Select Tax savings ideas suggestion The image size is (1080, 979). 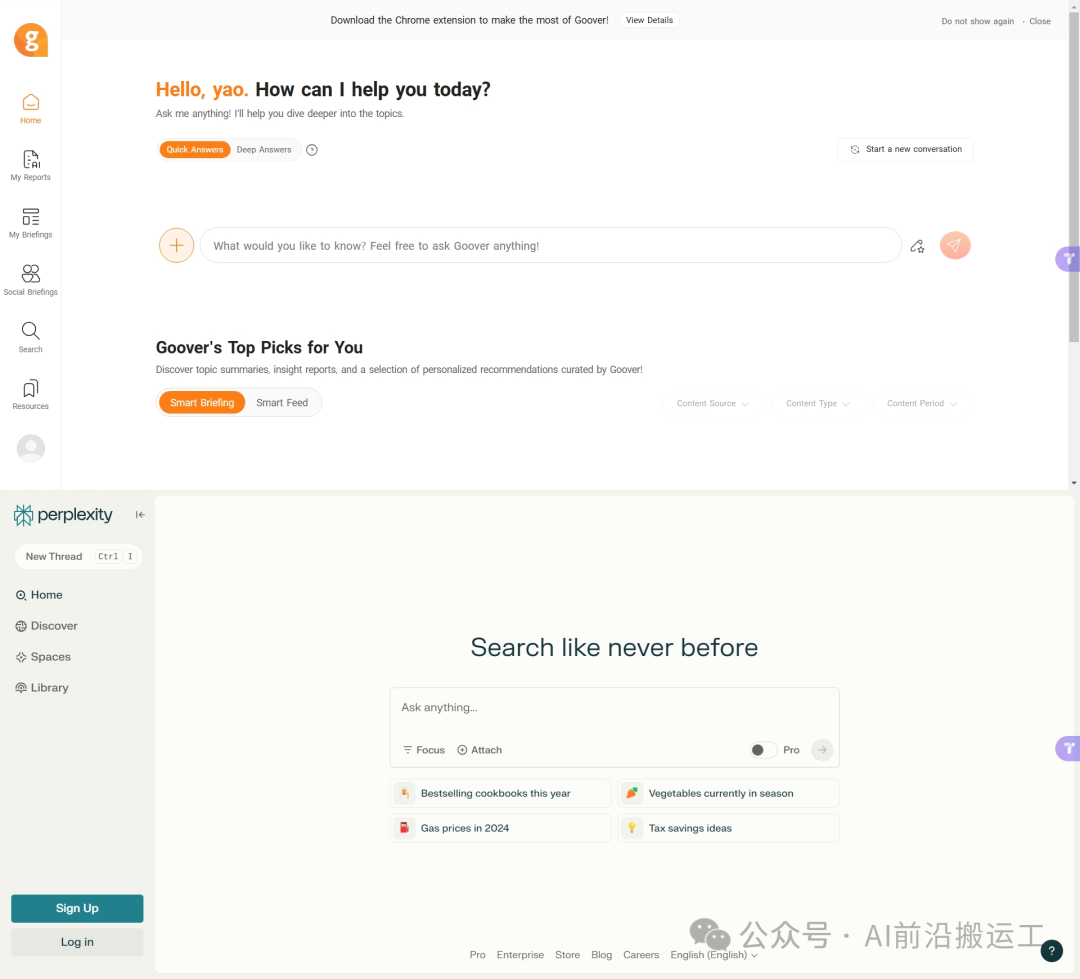click(x=729, y=828)
